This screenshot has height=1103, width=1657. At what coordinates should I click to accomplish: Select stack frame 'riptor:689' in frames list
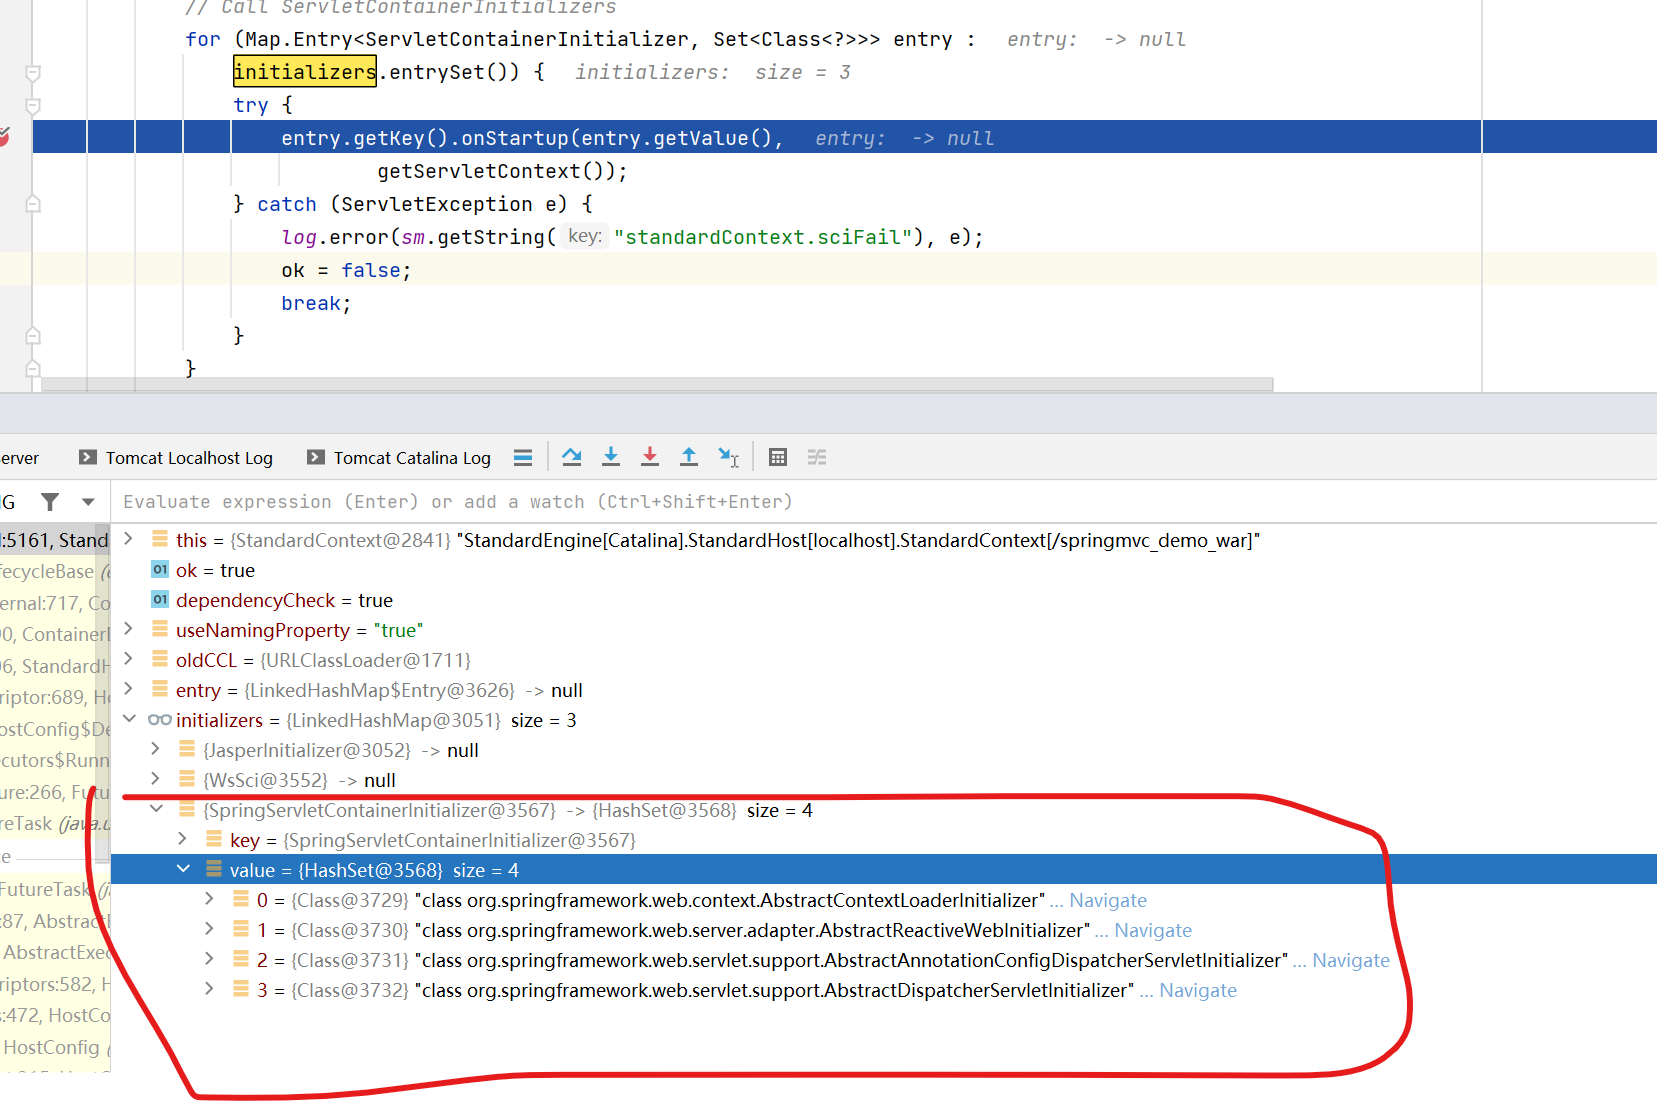pyautogui.click(x=54, y=697)
